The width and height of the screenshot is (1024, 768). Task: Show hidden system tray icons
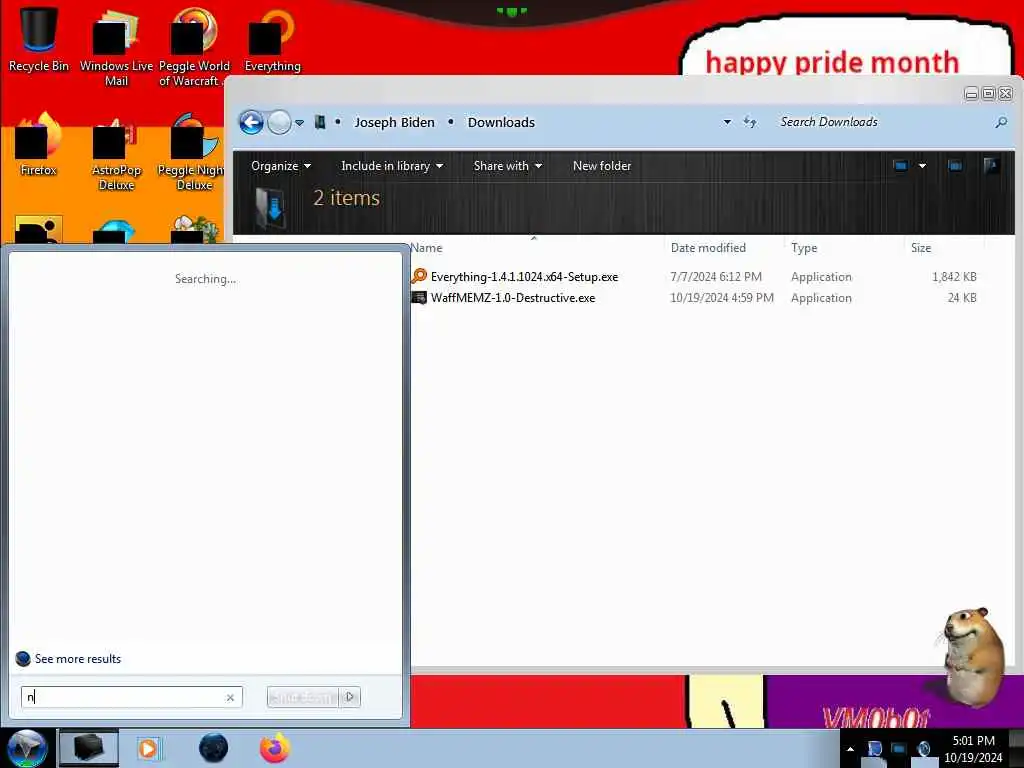coord(850,748)
